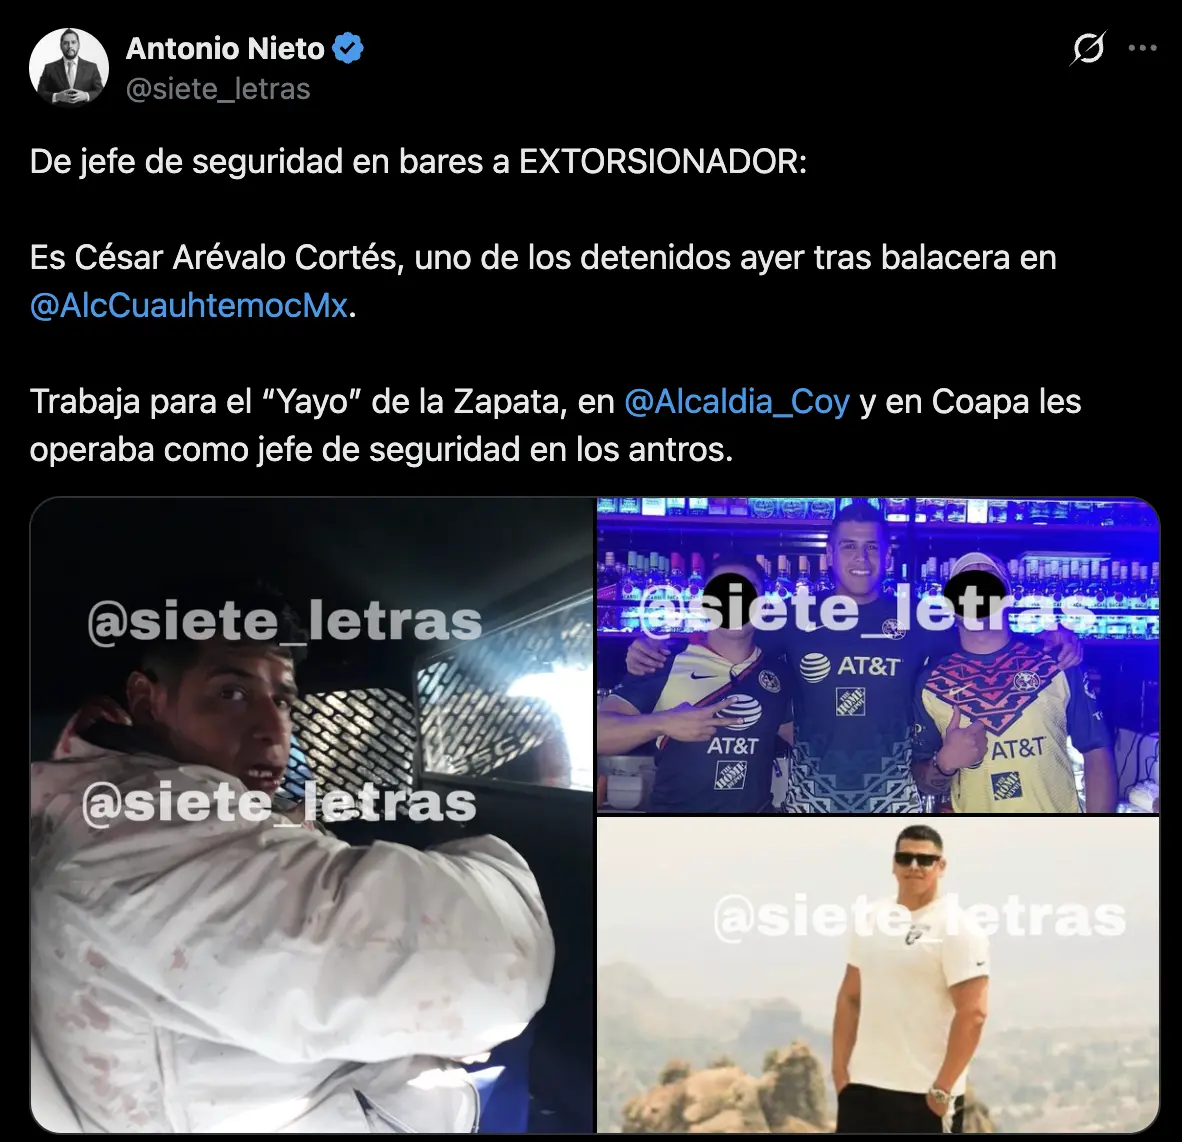Click the lower @siete_letras watermark on the left photo
Viewport: 1182px width, 1142px height.
click(x=279, y=803)
